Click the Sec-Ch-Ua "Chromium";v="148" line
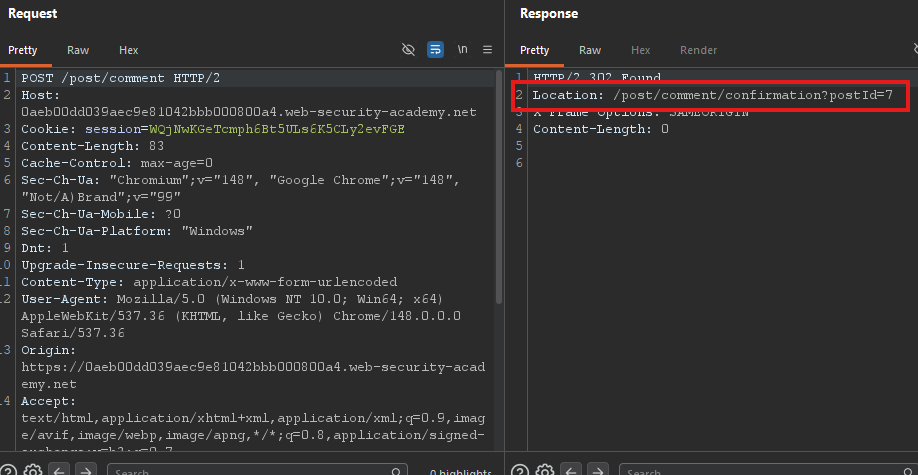 241,180
